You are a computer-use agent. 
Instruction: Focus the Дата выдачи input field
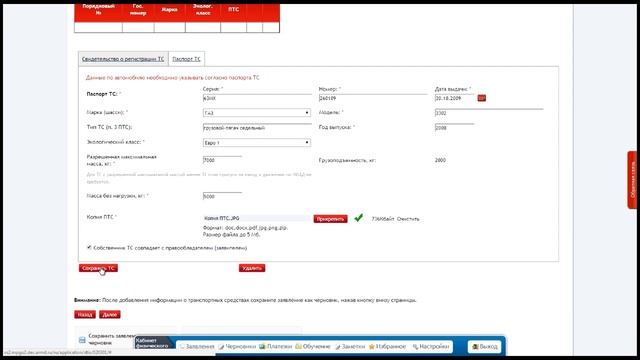454,98
